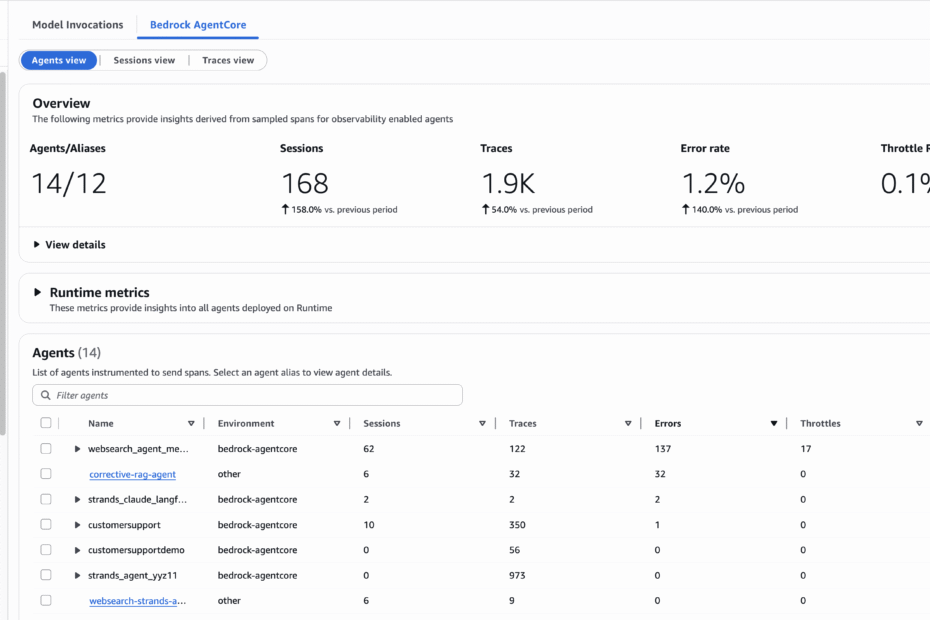This screenshot has width=930, height=620.
Task: Expand the strands_agent_yyz11 agent row
Action: [77, 576]
